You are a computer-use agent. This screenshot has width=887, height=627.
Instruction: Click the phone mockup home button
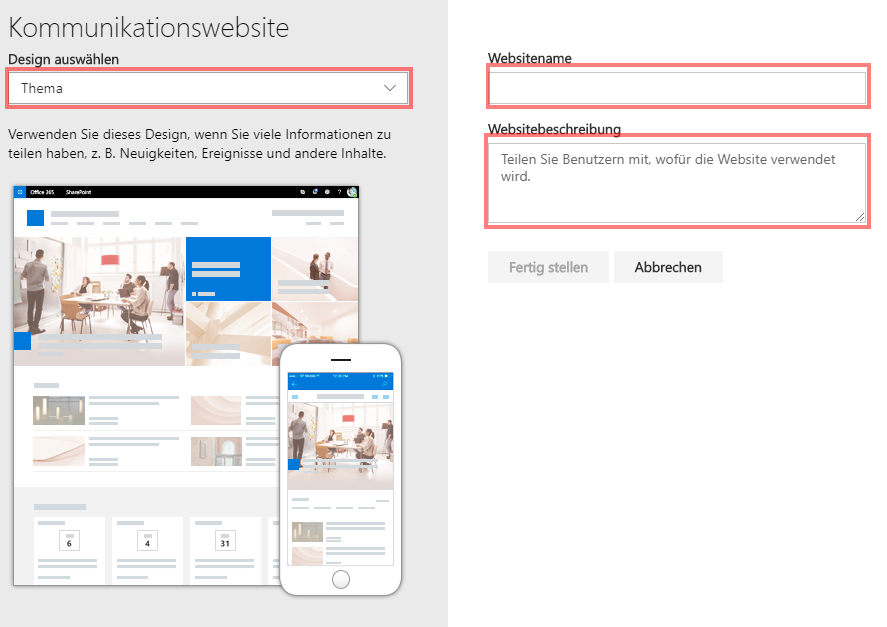341,579
